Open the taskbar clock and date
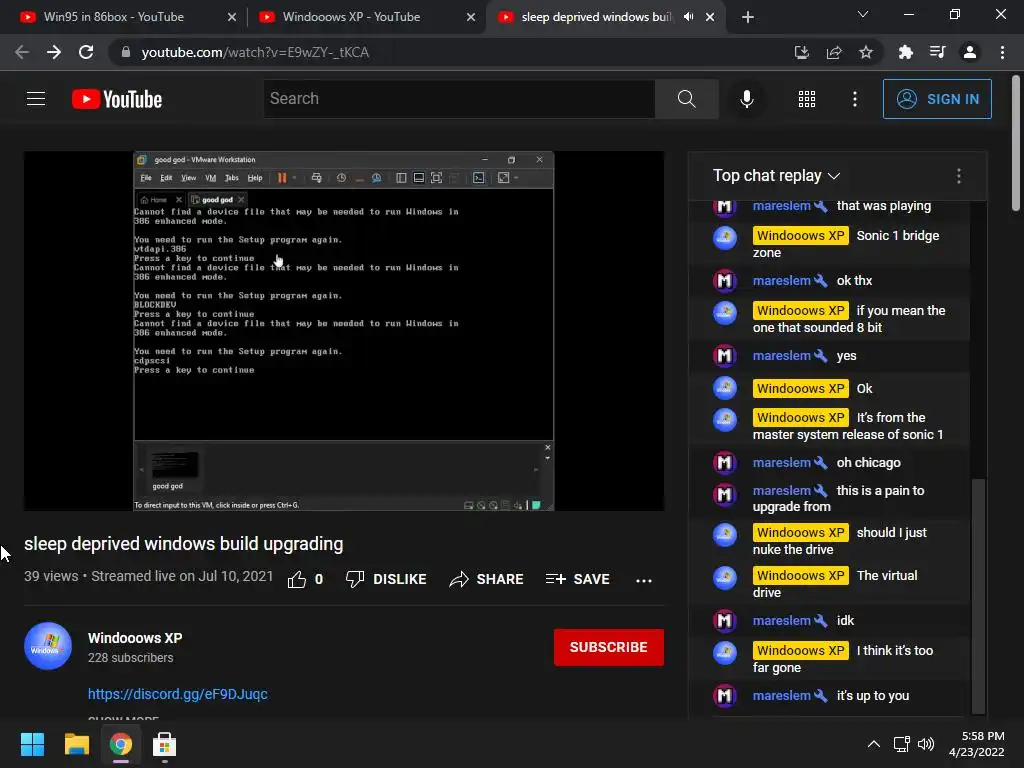 point(976,744)
